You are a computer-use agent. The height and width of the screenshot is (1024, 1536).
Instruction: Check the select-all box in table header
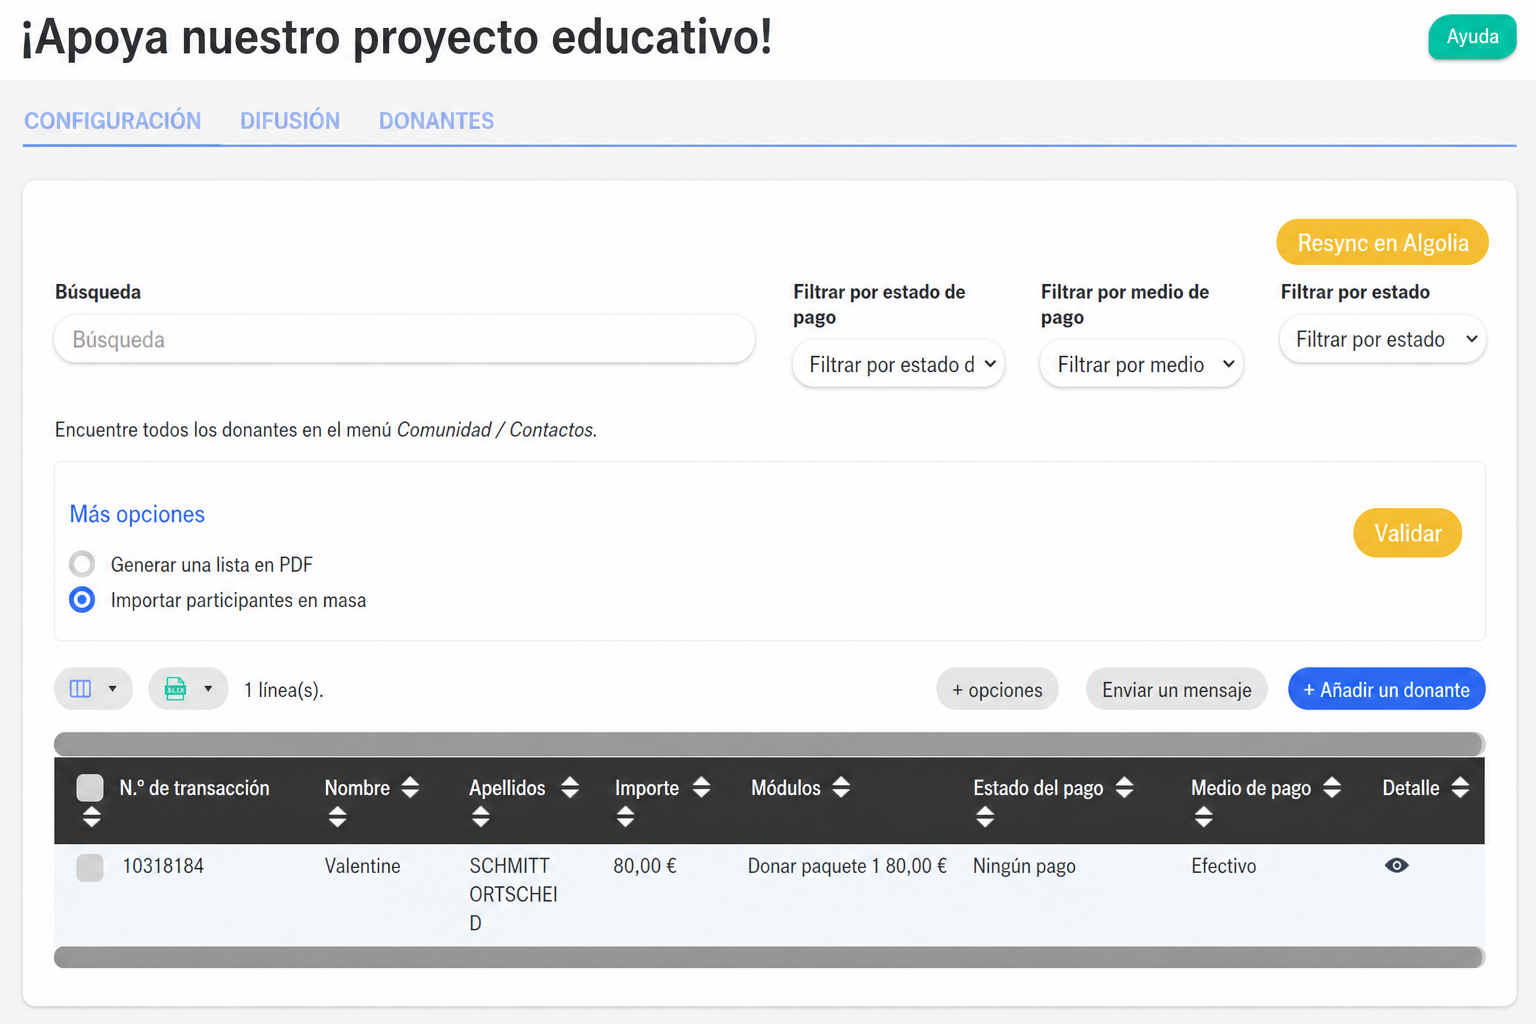tap(90, 788)
